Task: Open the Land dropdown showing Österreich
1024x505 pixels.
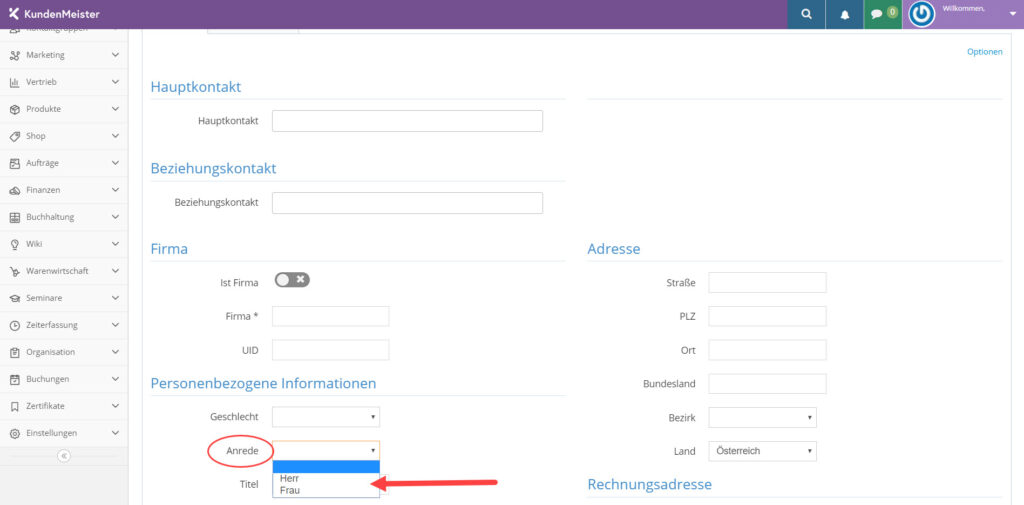Action: pos(762,451)
